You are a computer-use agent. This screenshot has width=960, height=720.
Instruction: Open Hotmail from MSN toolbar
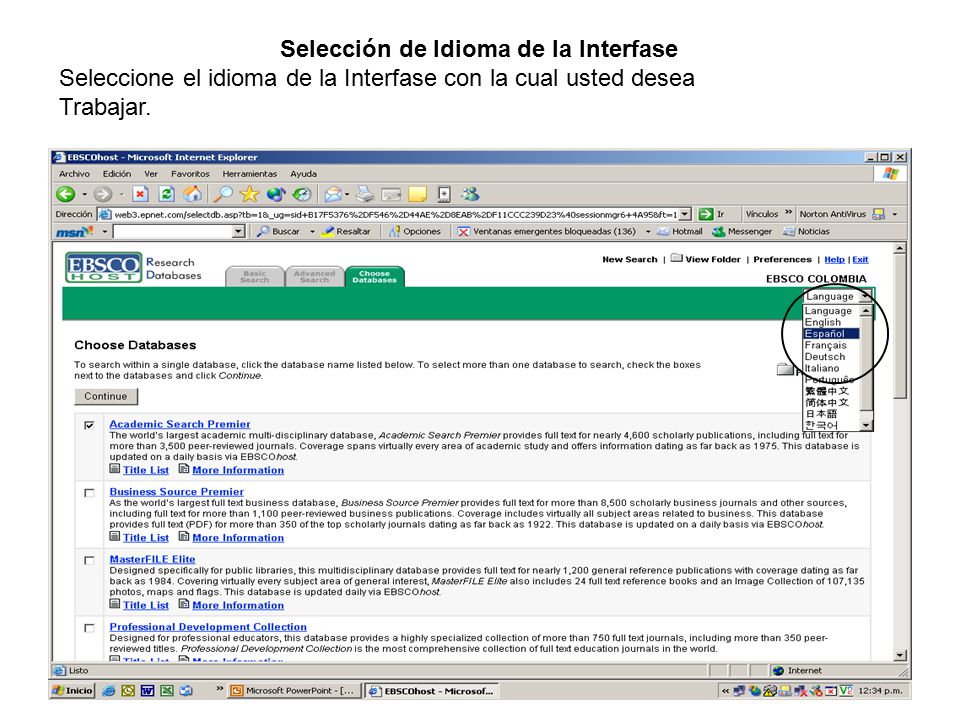point(680,231)
